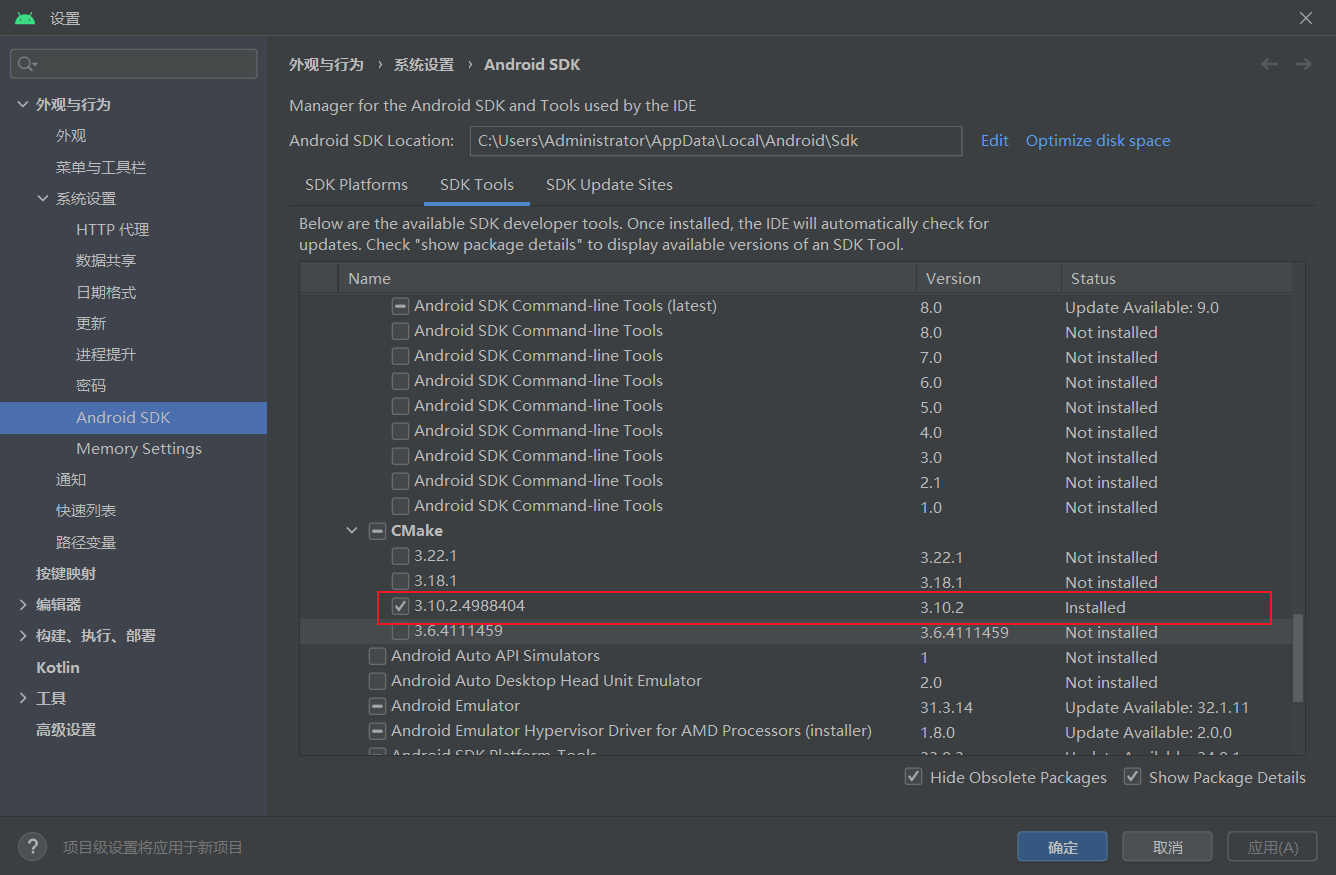Select the SDK Tools tab

[x=477, y=185]
